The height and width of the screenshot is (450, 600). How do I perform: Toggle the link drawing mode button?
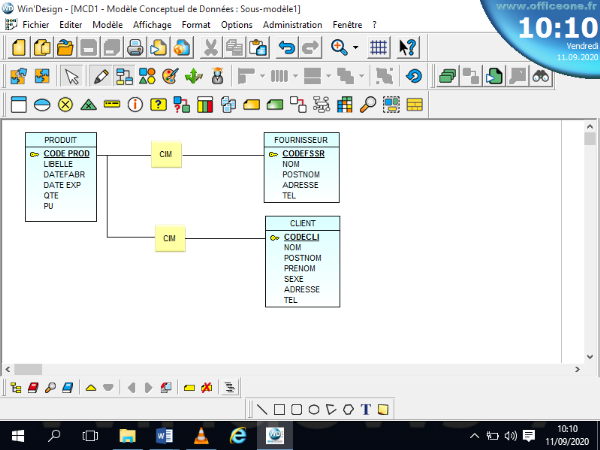(x=124, y=76)
